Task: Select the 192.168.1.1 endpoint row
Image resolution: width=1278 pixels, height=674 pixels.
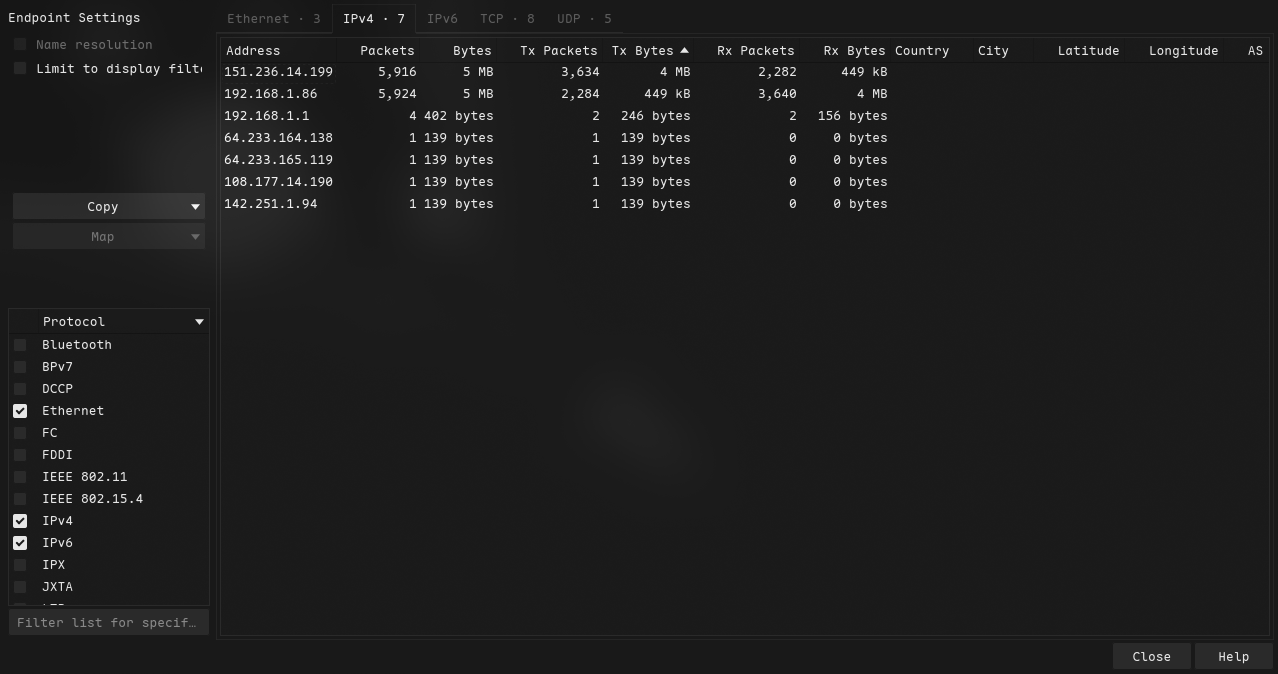Action: coord(266,116)
